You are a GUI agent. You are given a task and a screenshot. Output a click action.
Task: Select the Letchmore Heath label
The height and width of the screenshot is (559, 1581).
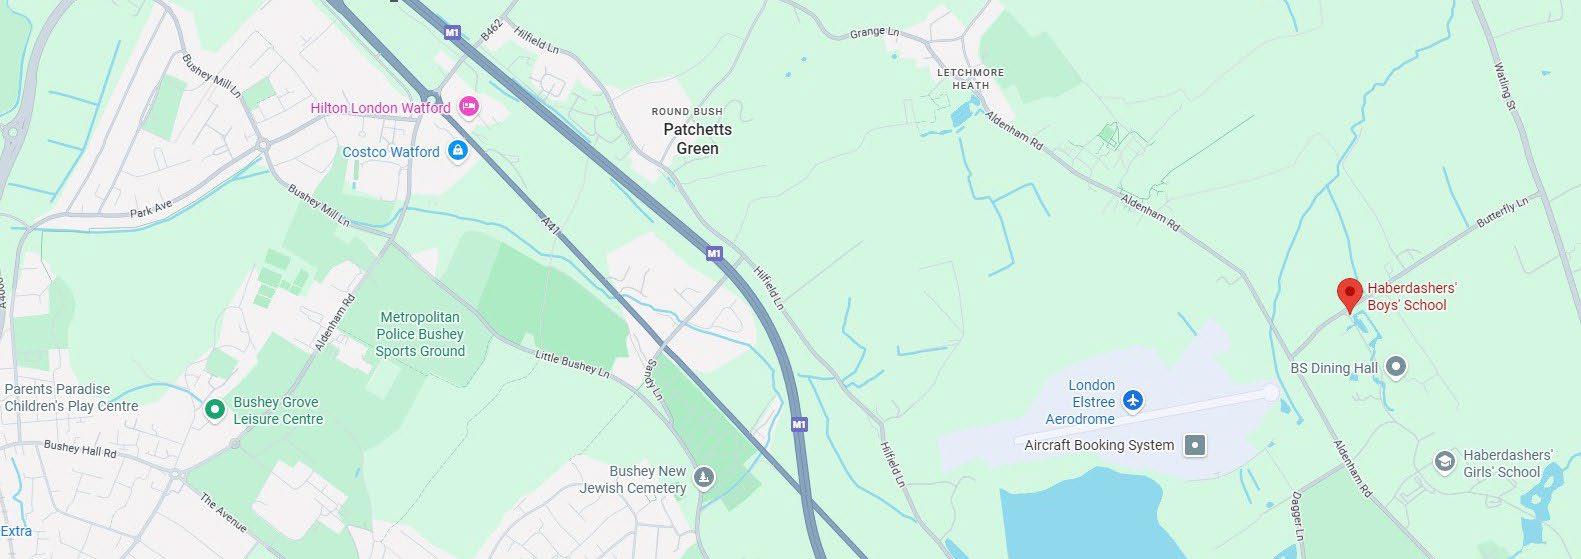(x=970, y=79)
